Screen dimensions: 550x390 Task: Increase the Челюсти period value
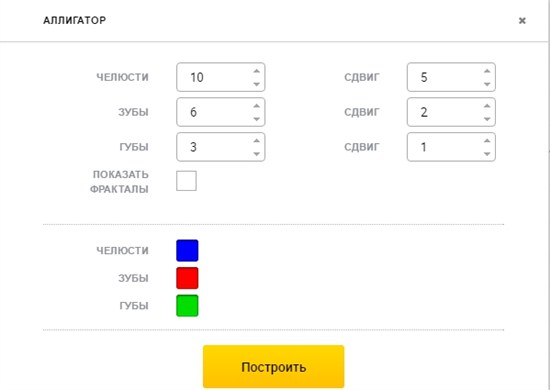[x=256, y=71]
